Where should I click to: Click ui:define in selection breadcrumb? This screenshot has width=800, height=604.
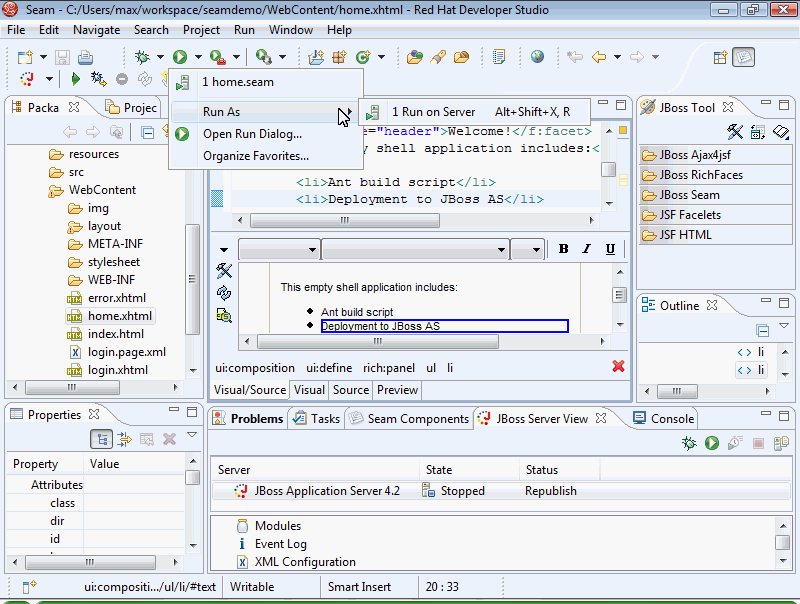click(x=329, y=368)
